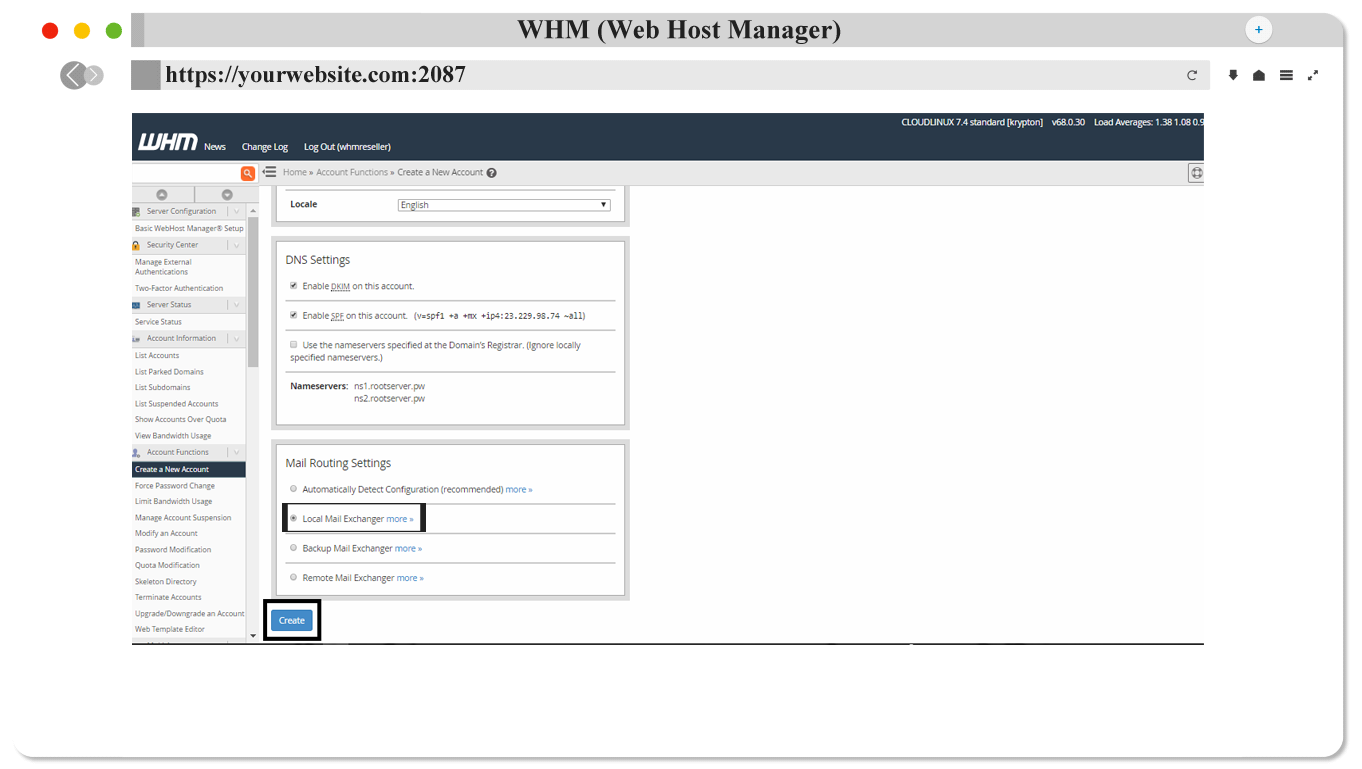Select the Backup Mail Exchanger radio button

294,548
